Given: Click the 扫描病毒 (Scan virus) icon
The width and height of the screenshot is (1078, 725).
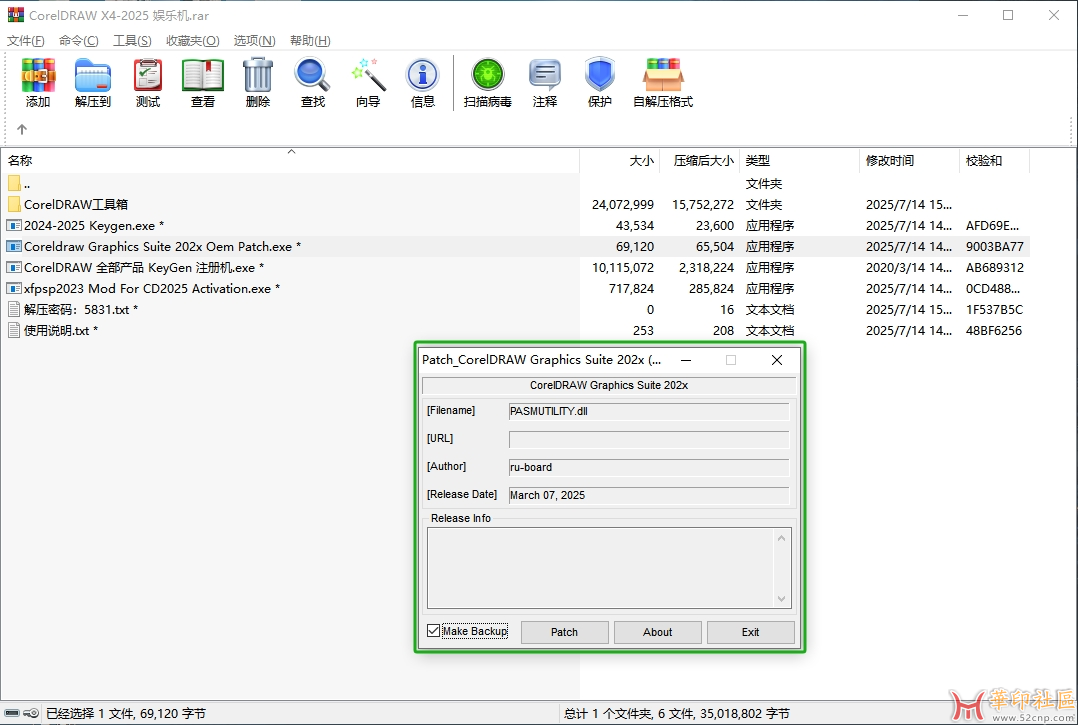Looking at the screenshot, I should click(487, 75).
